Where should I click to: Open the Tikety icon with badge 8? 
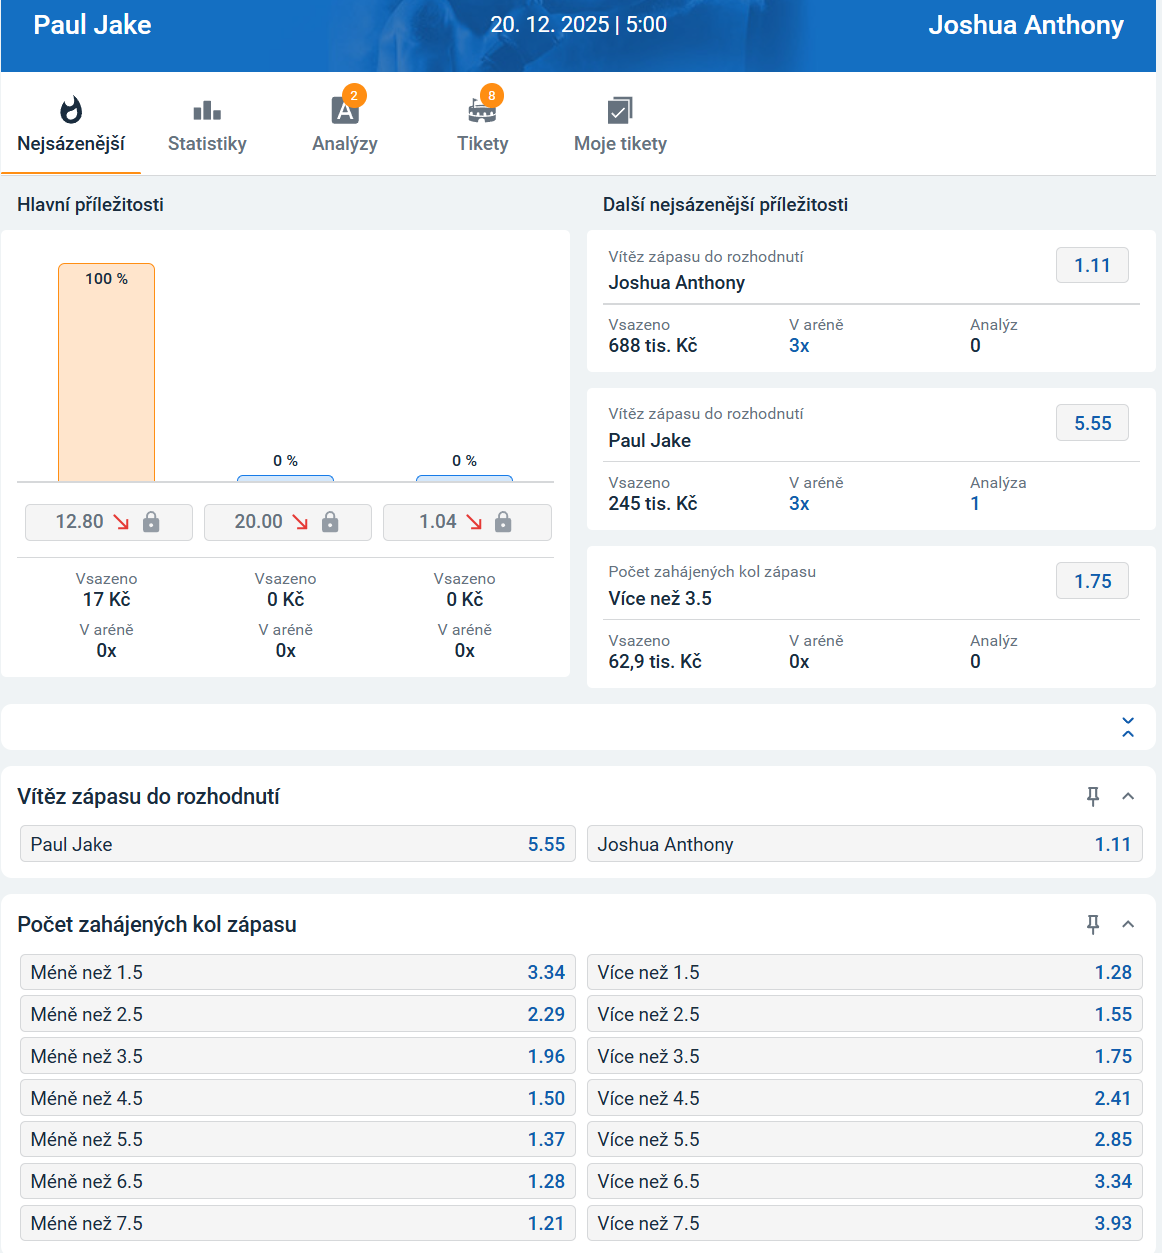[x=482, y=109]
